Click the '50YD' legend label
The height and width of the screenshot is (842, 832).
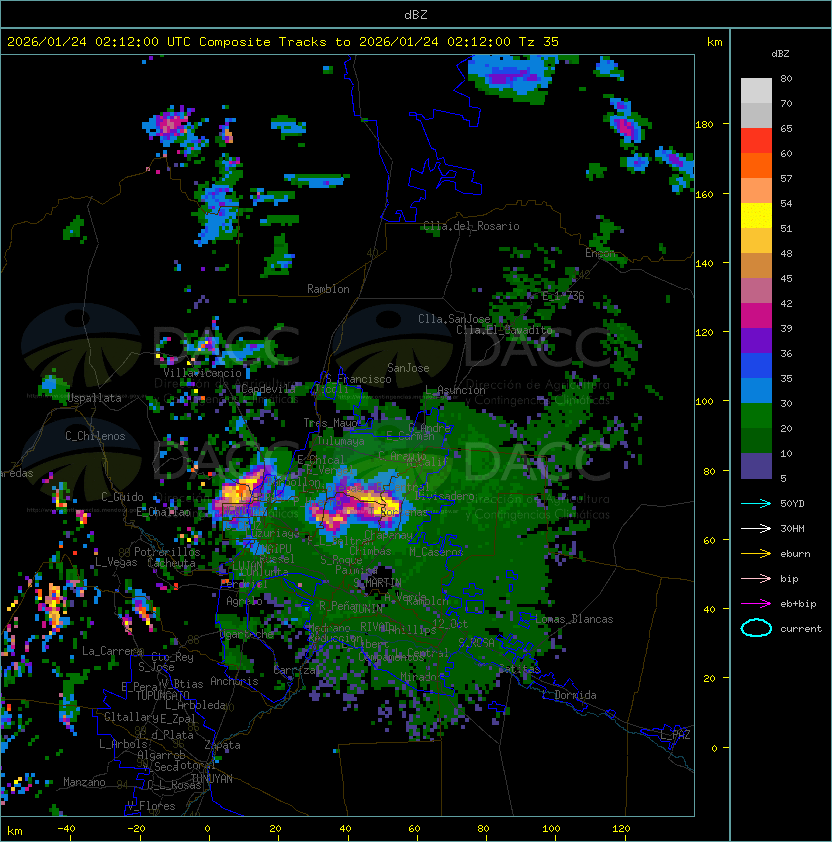tap(792, 504)
